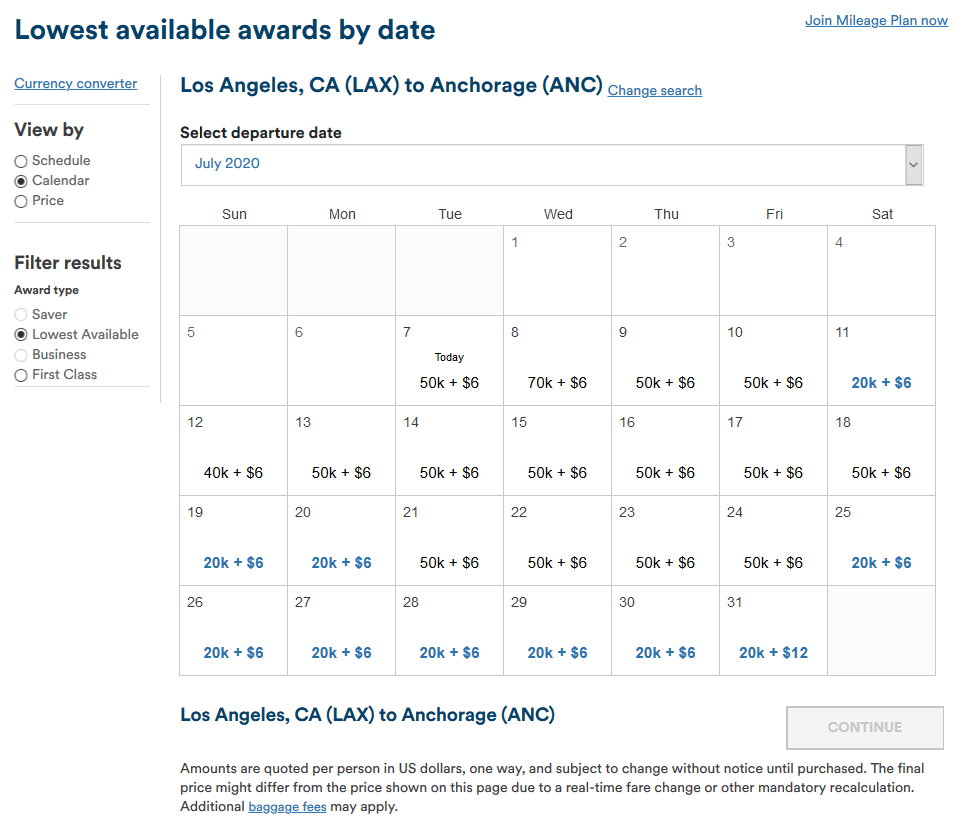Choose the First Class award type

(x=21, y=375)
